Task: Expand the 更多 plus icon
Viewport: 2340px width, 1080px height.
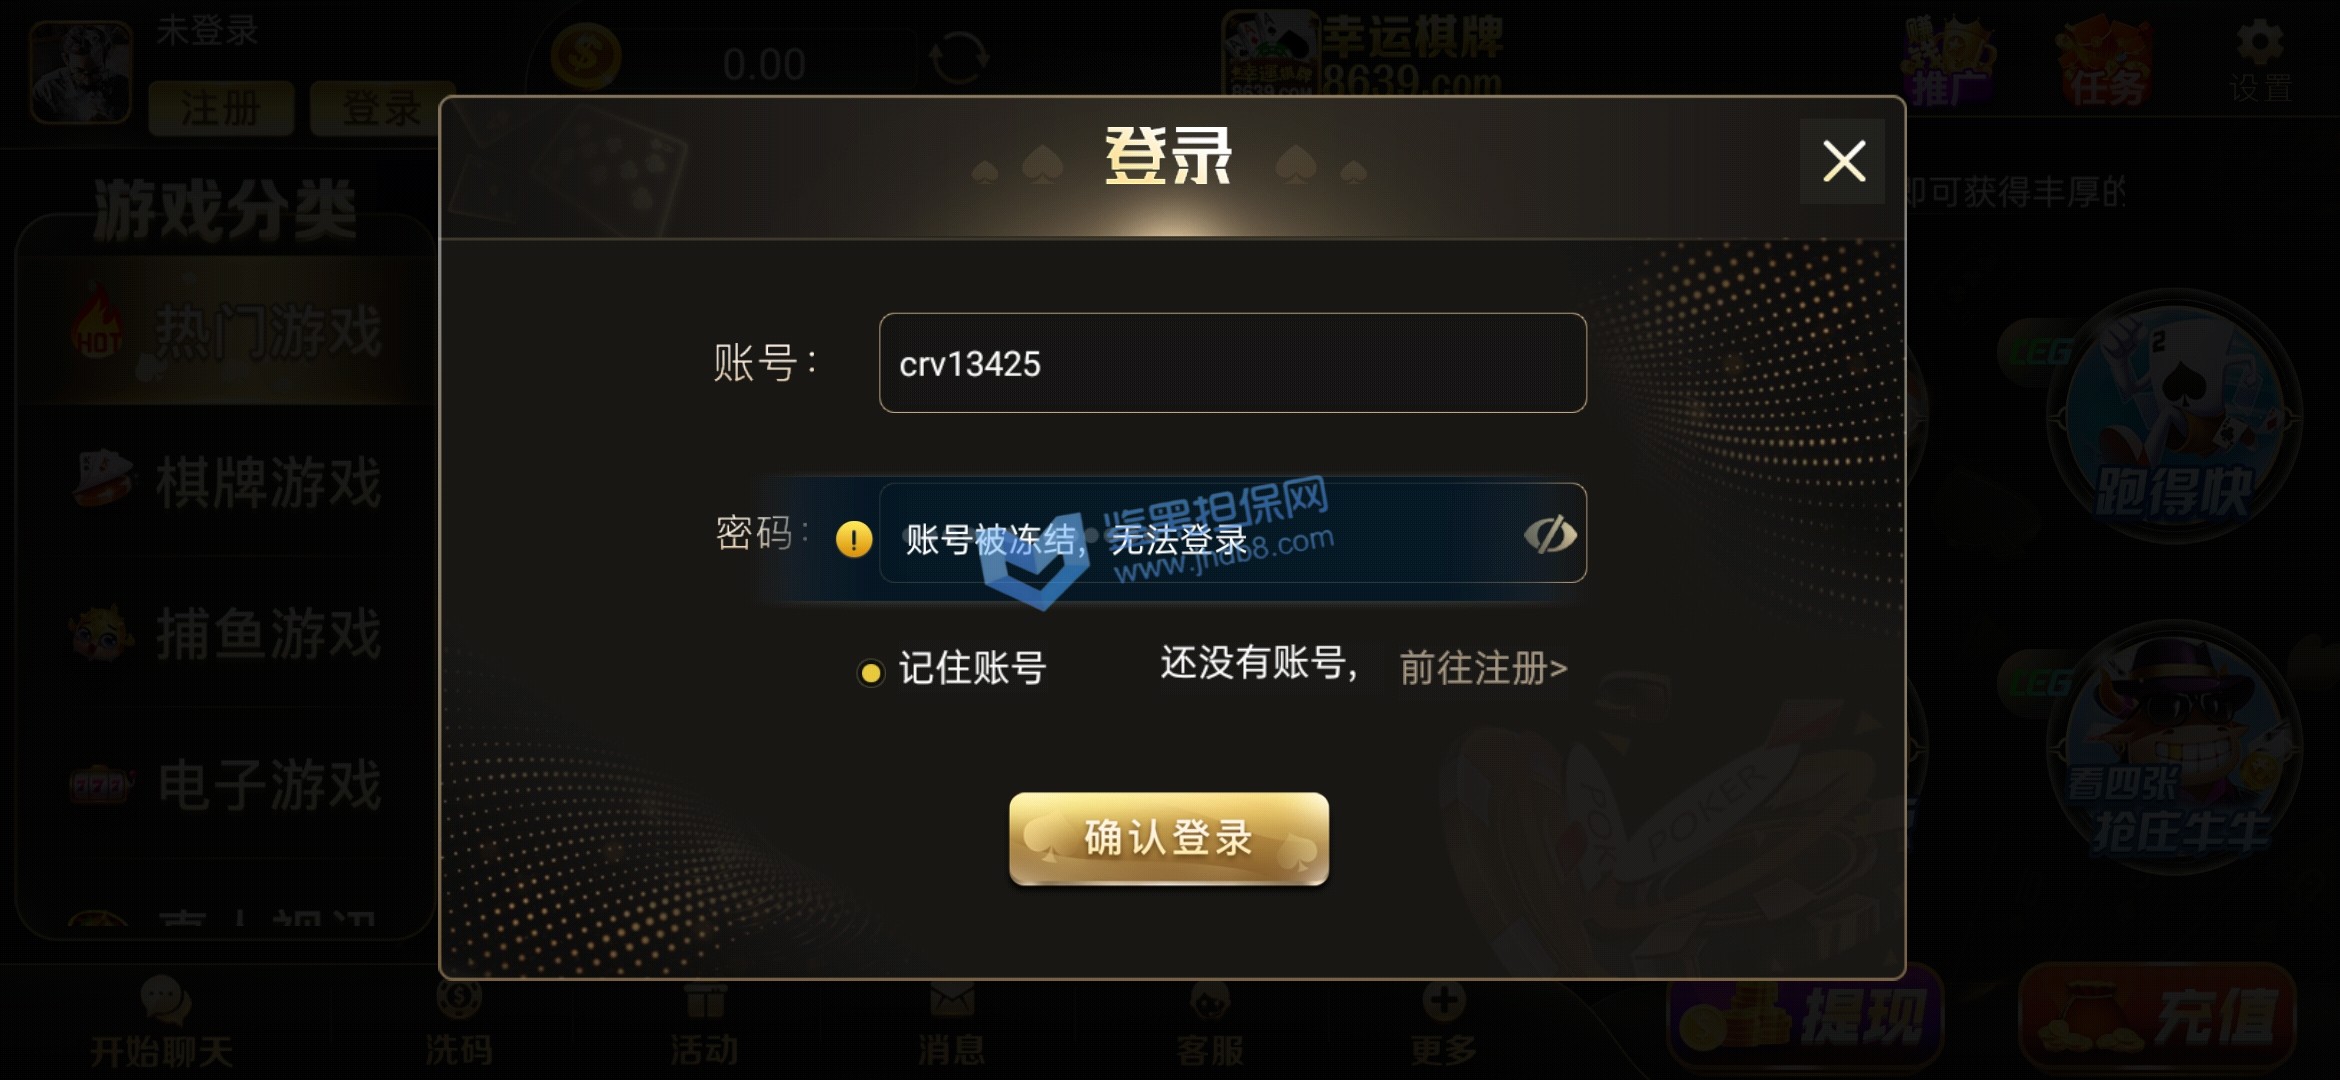Action: point(1443,1023)
